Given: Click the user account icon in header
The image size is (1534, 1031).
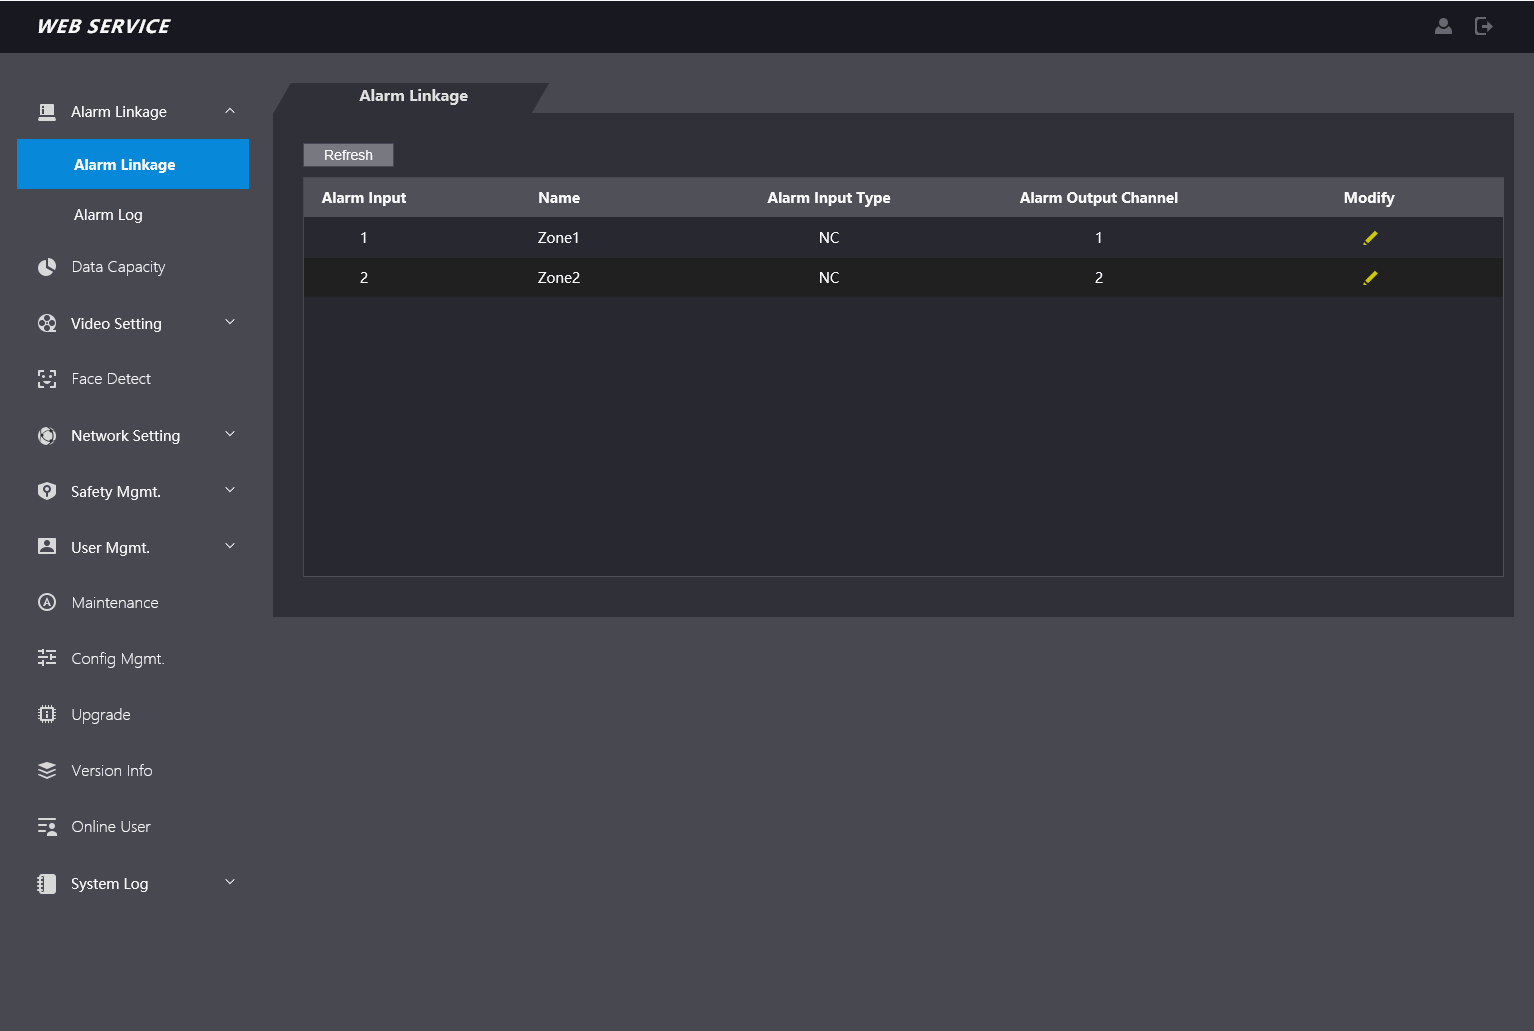Looking at the screenshot, I should point(1443,26).
